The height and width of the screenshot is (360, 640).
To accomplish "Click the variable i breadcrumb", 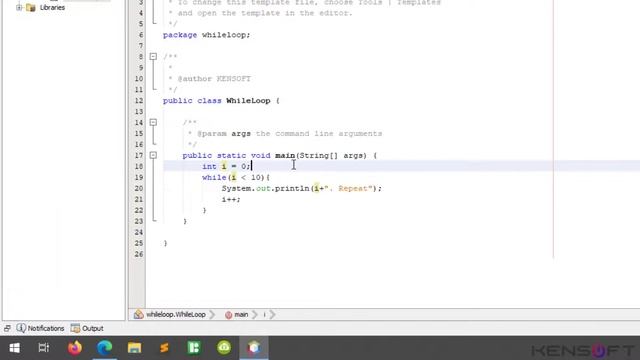I will click(264, 314).
